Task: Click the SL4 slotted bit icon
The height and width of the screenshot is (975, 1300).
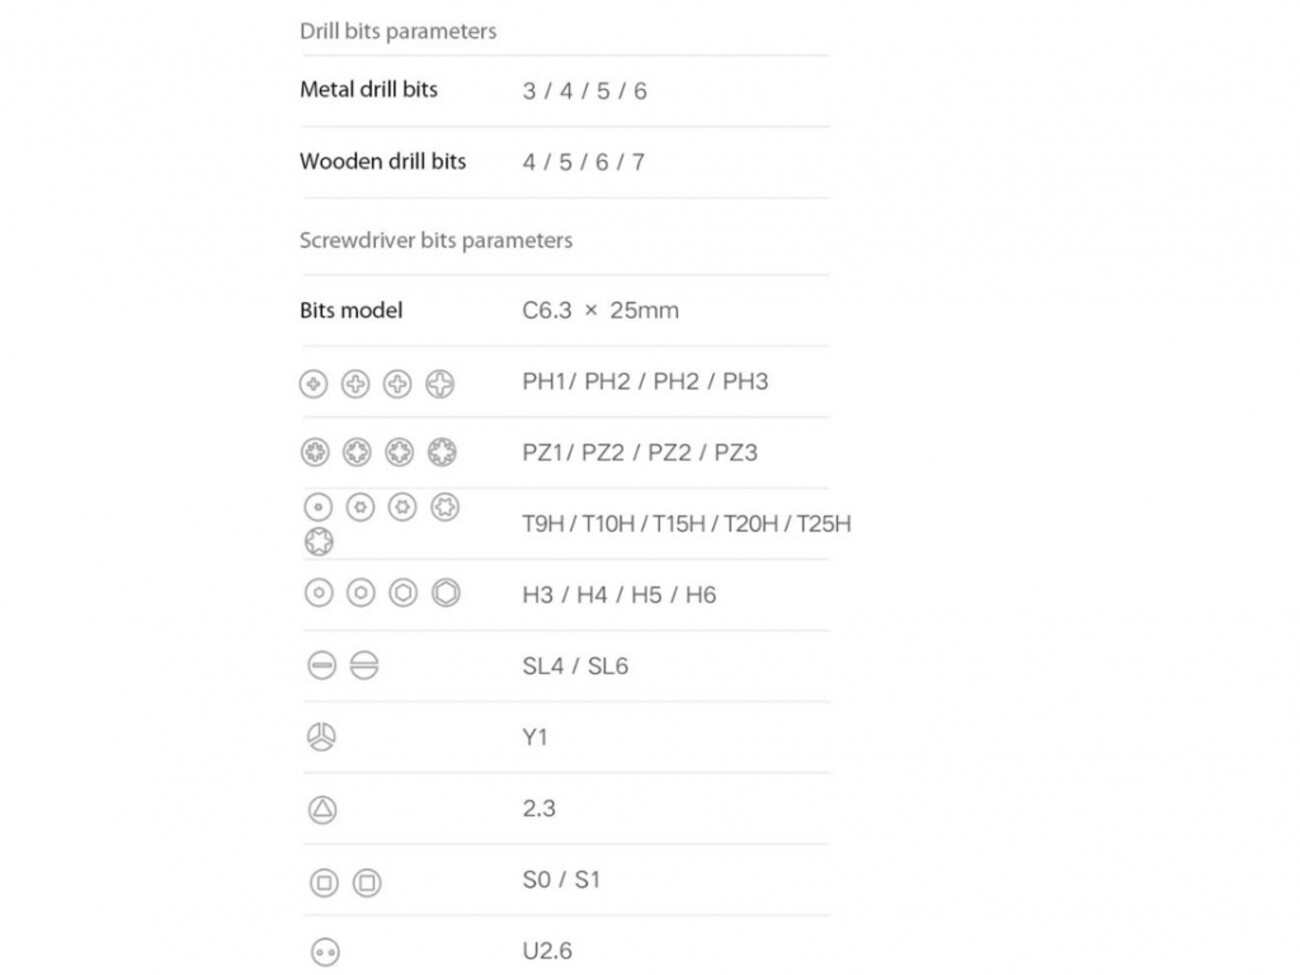Action: (x=321, y=665)
